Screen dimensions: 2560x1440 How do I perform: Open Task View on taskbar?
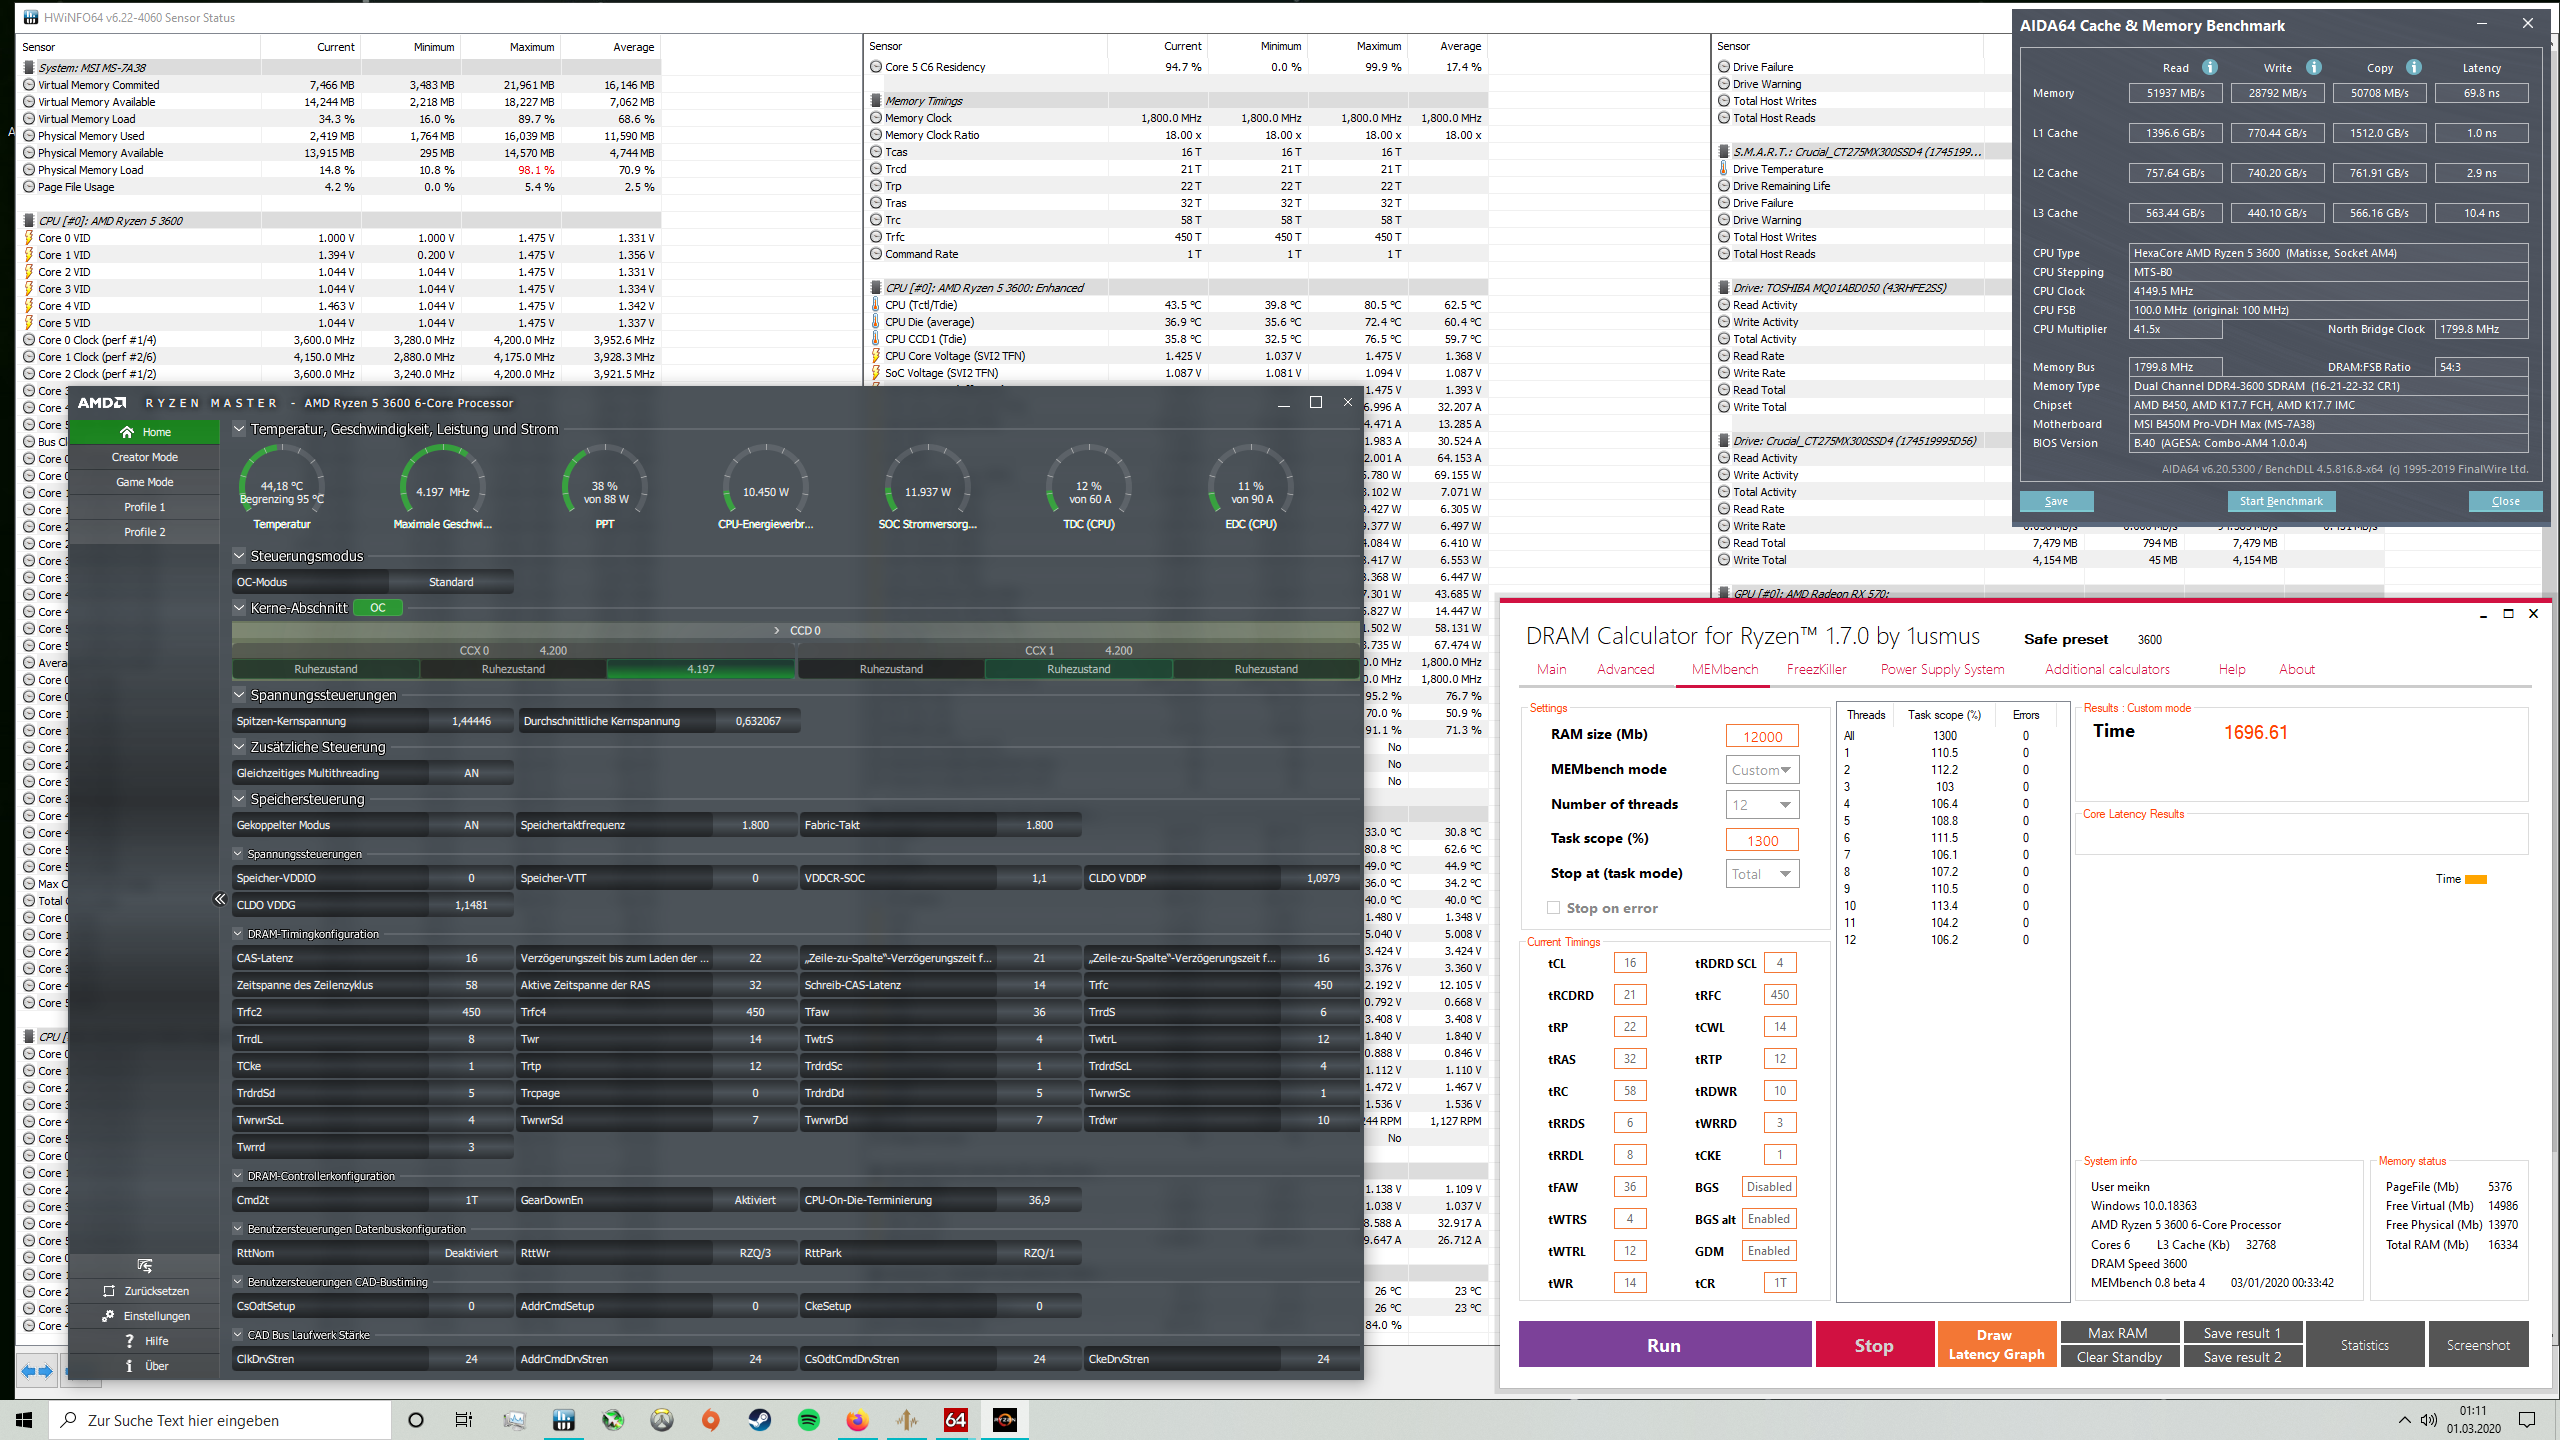click(x=464, y=1420)
